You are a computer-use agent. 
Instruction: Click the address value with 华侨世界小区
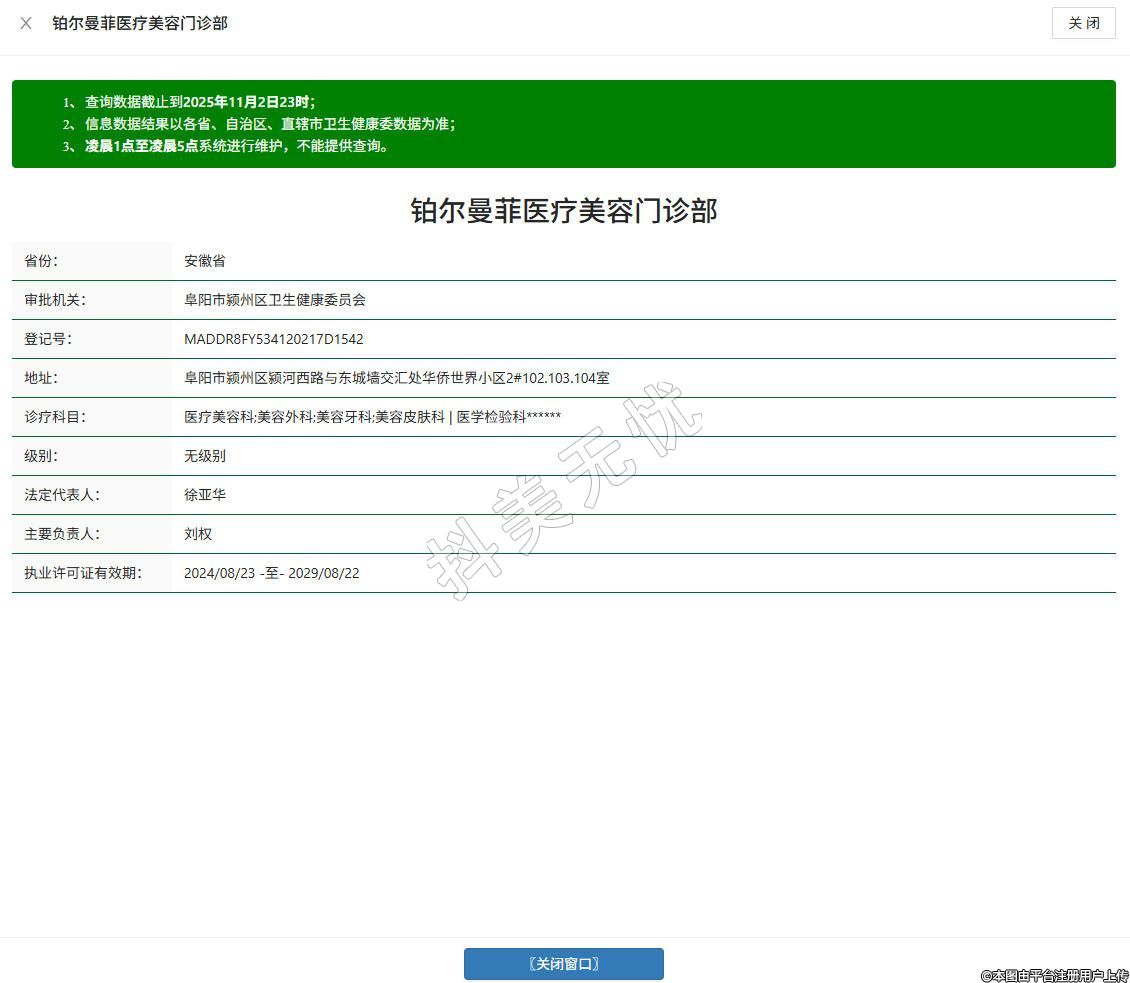(x=396, y=378)
